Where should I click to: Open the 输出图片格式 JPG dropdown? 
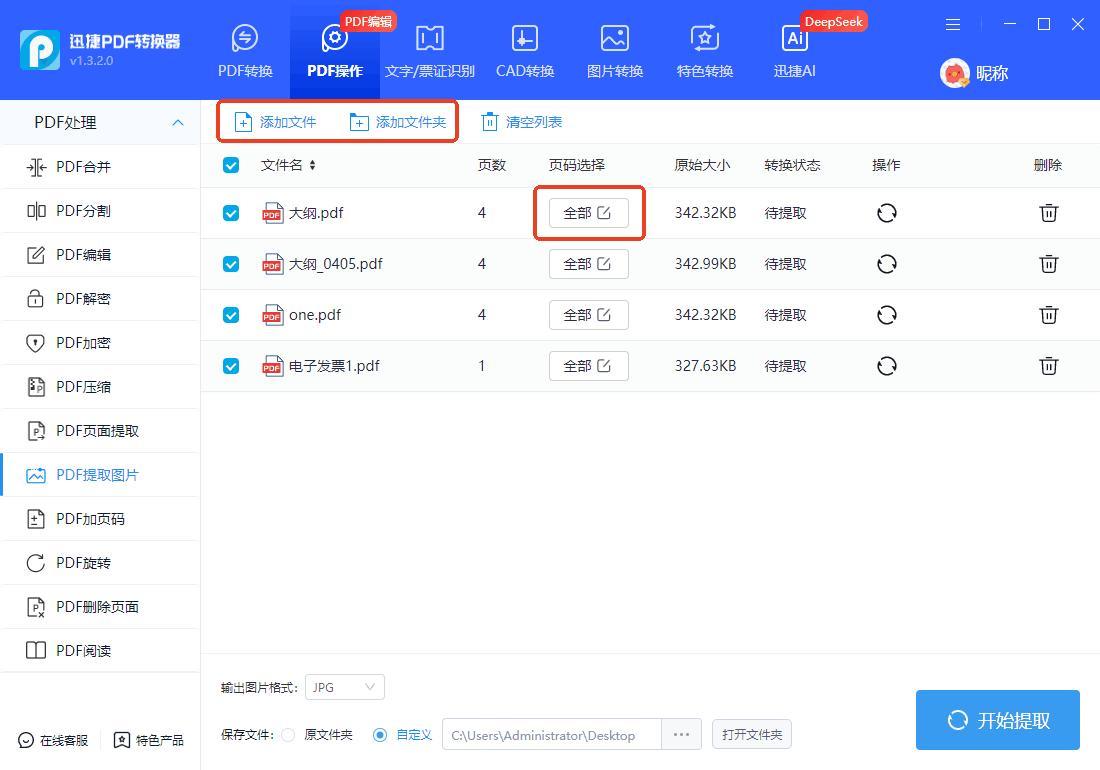click(x=345, y=687)
